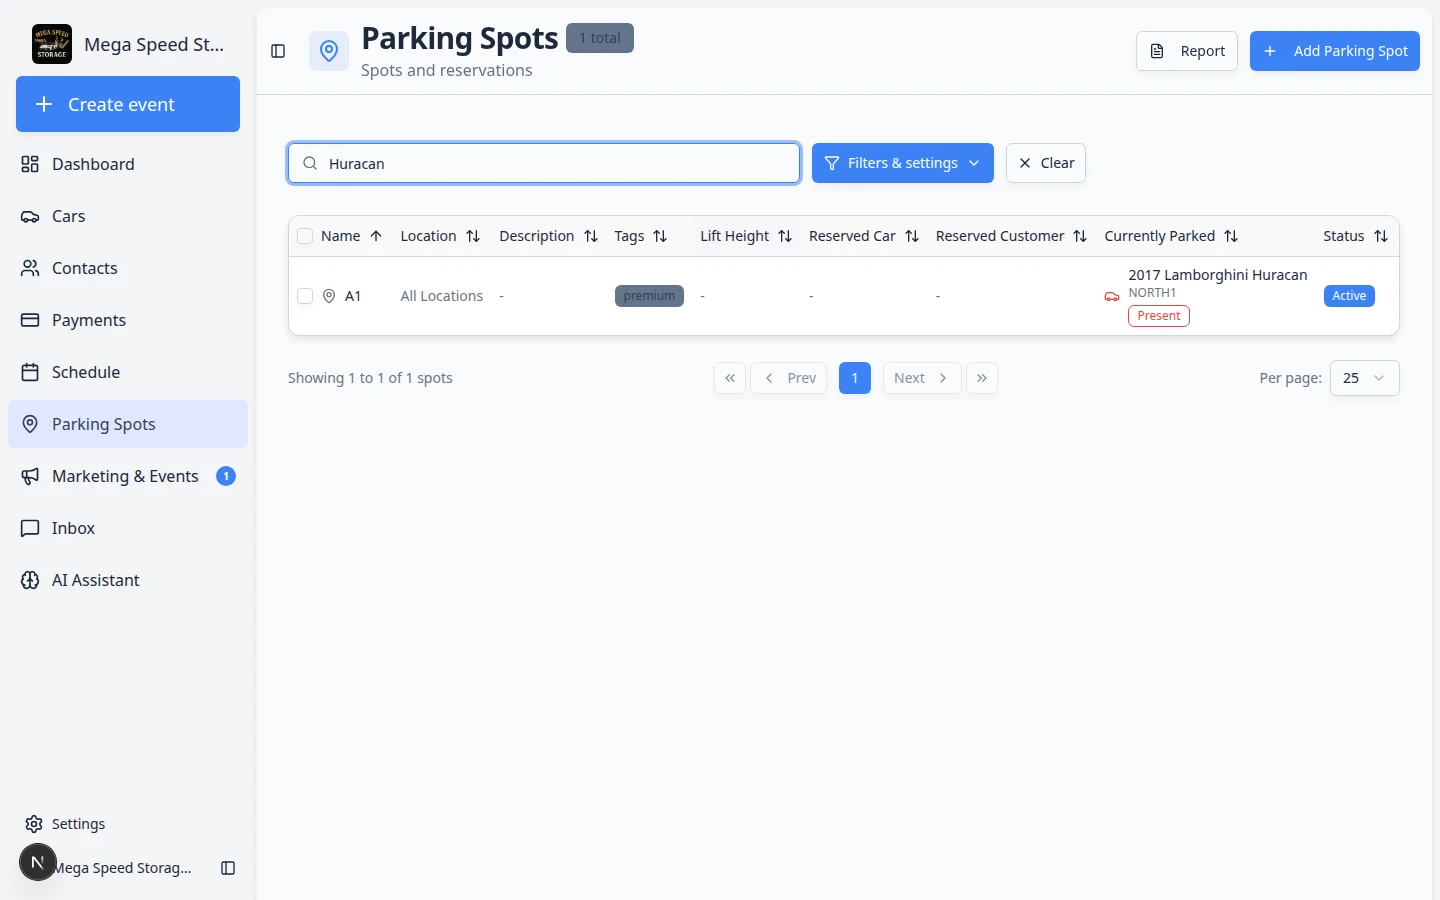Open Payments in the sidebar
The width and height of the screenshot is (1440, 900).
coord(128,320)
